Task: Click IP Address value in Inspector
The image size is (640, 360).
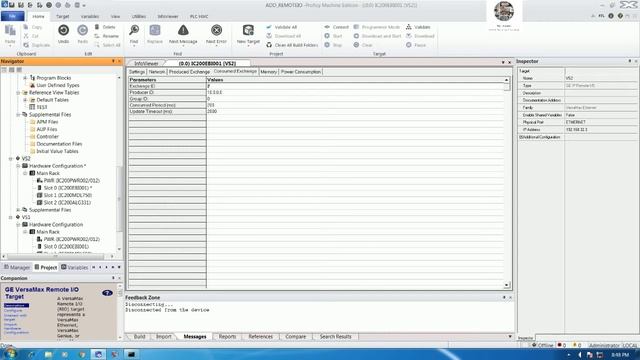Action: coord(601,130)
